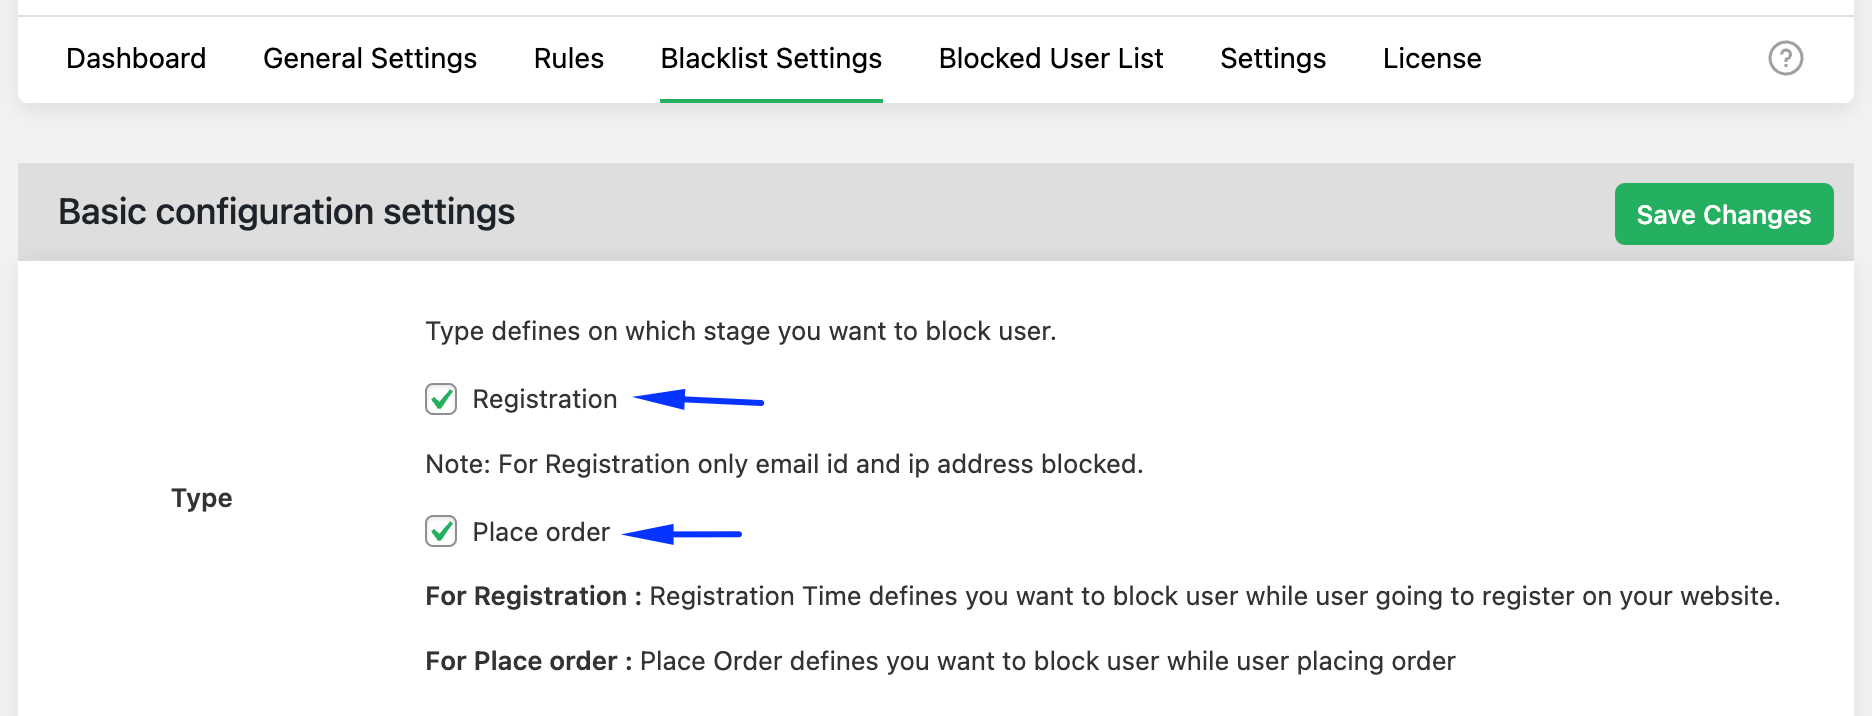Navigate to the Settings tab
This screenshot has height=716, width=1872.
click(x=1272, y=58)
